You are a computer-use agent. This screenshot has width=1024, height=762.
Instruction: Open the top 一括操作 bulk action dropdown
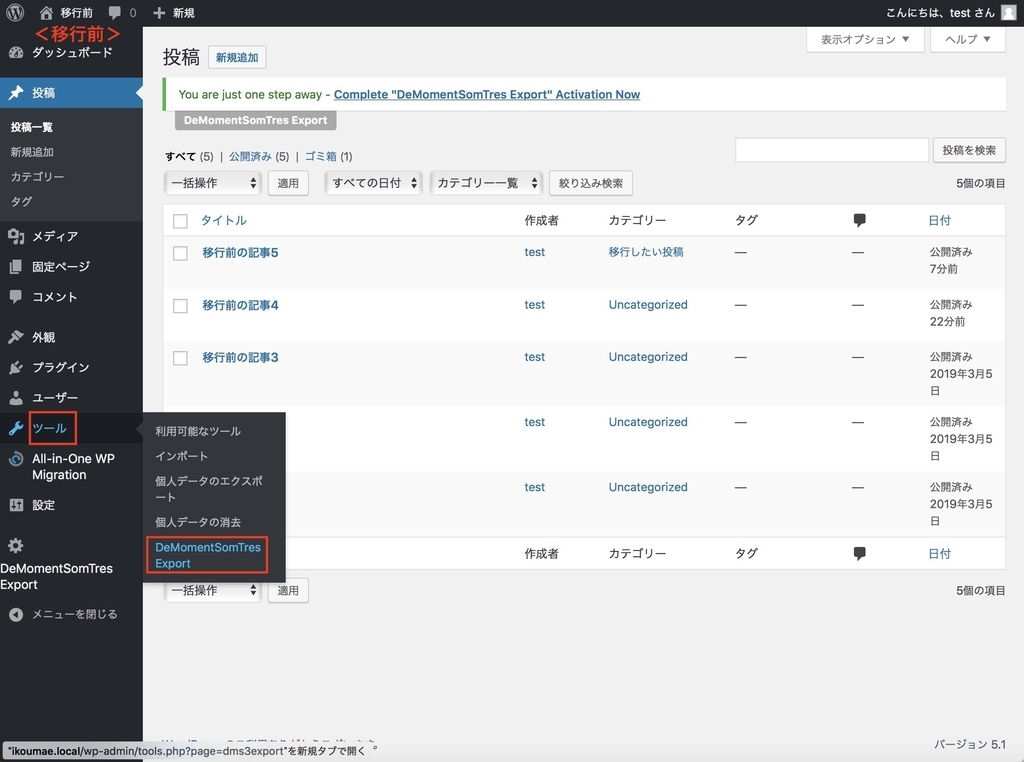[x=212, y=183]
